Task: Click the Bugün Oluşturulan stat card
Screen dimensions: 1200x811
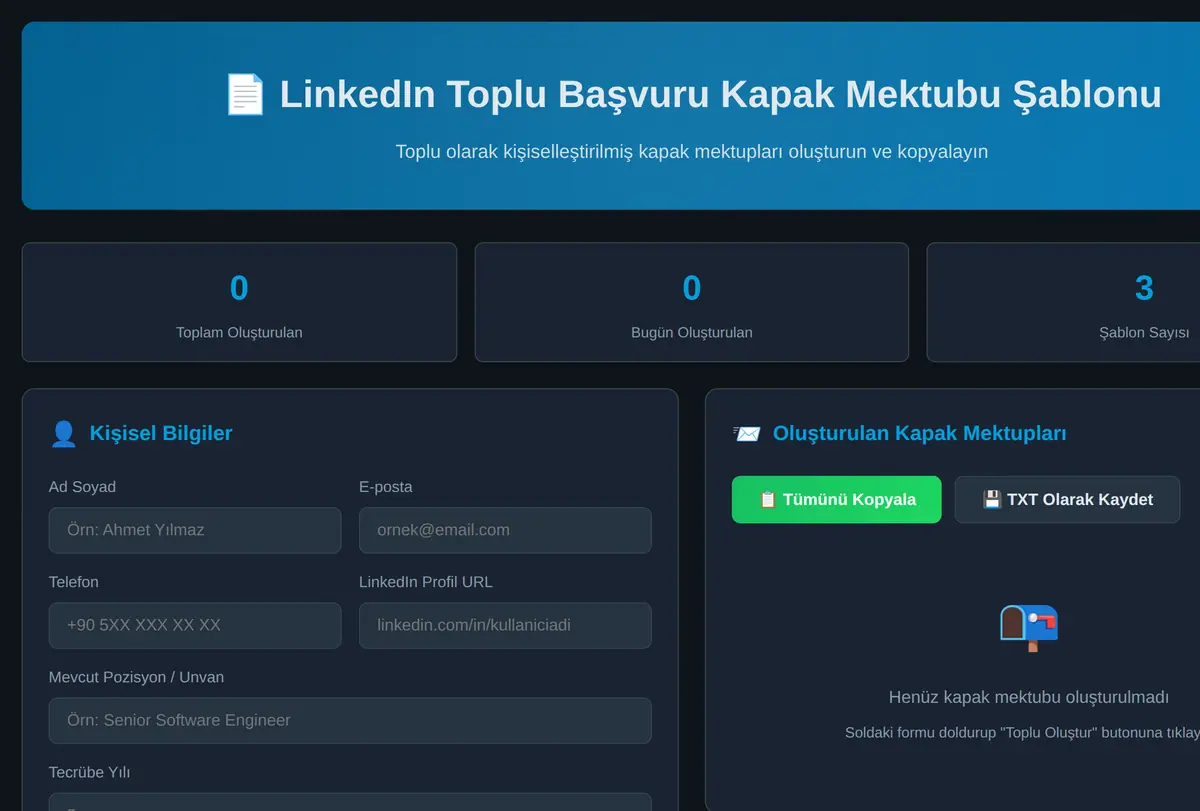Action: 692,302
